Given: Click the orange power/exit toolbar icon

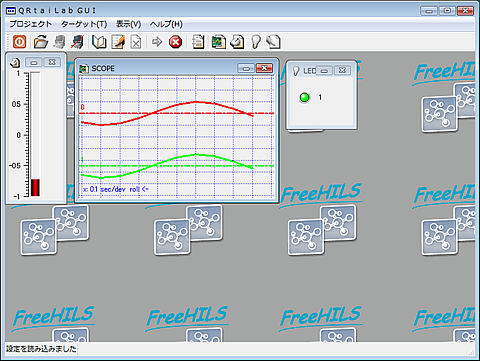Looking at the screenshot, I should [x=19, y=42].
